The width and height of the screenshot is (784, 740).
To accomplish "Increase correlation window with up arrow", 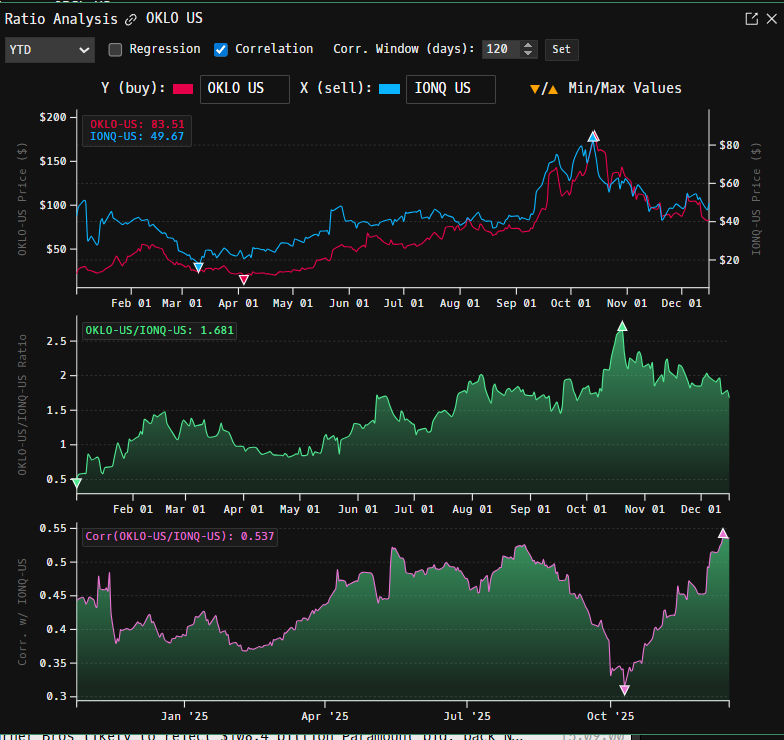I will 528,45.
